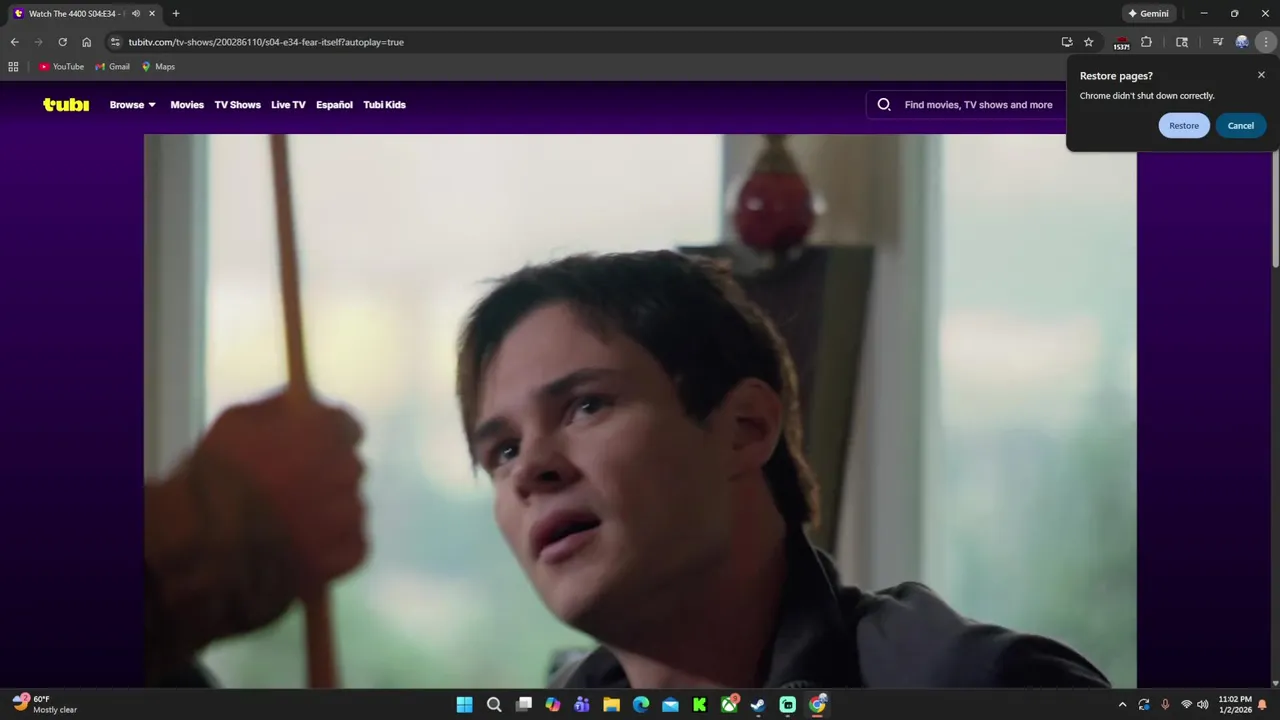
Task: Open Steam from the taskbar
Action: click(758, 705)
